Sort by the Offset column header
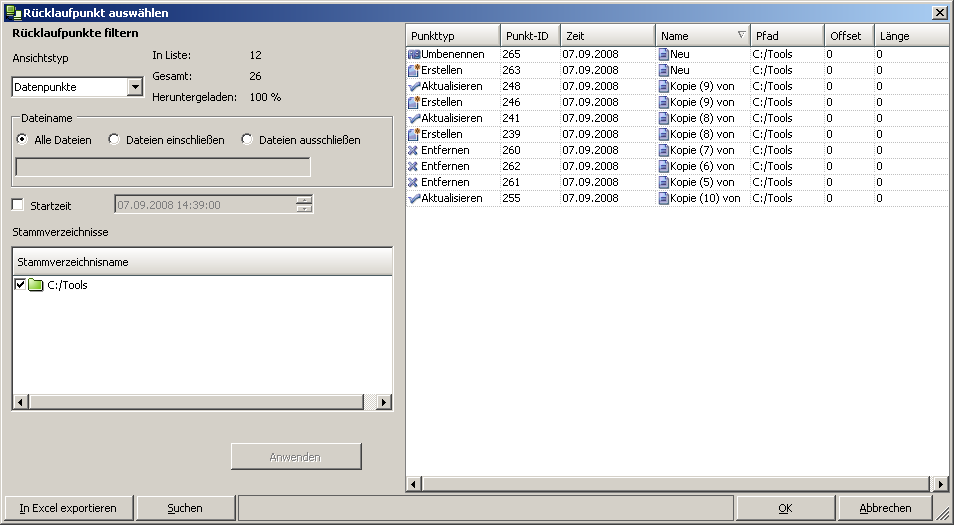The width and height of the screenshot is (954, 525). click(x=849, y=36)
